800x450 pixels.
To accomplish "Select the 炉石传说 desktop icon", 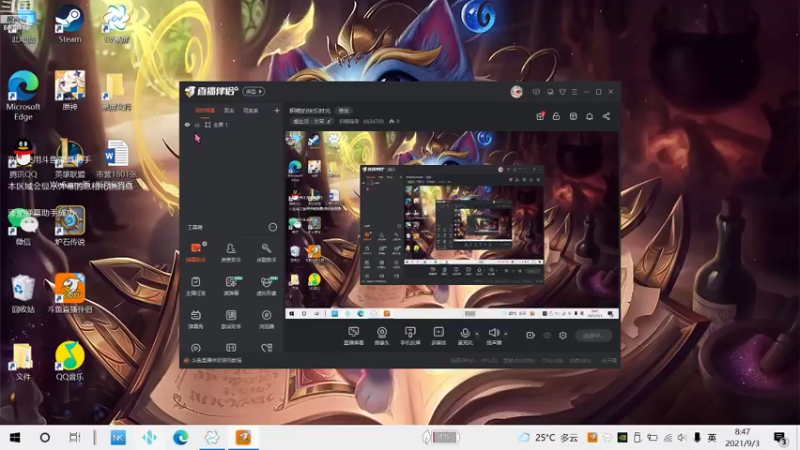I will tap(70, 226).
